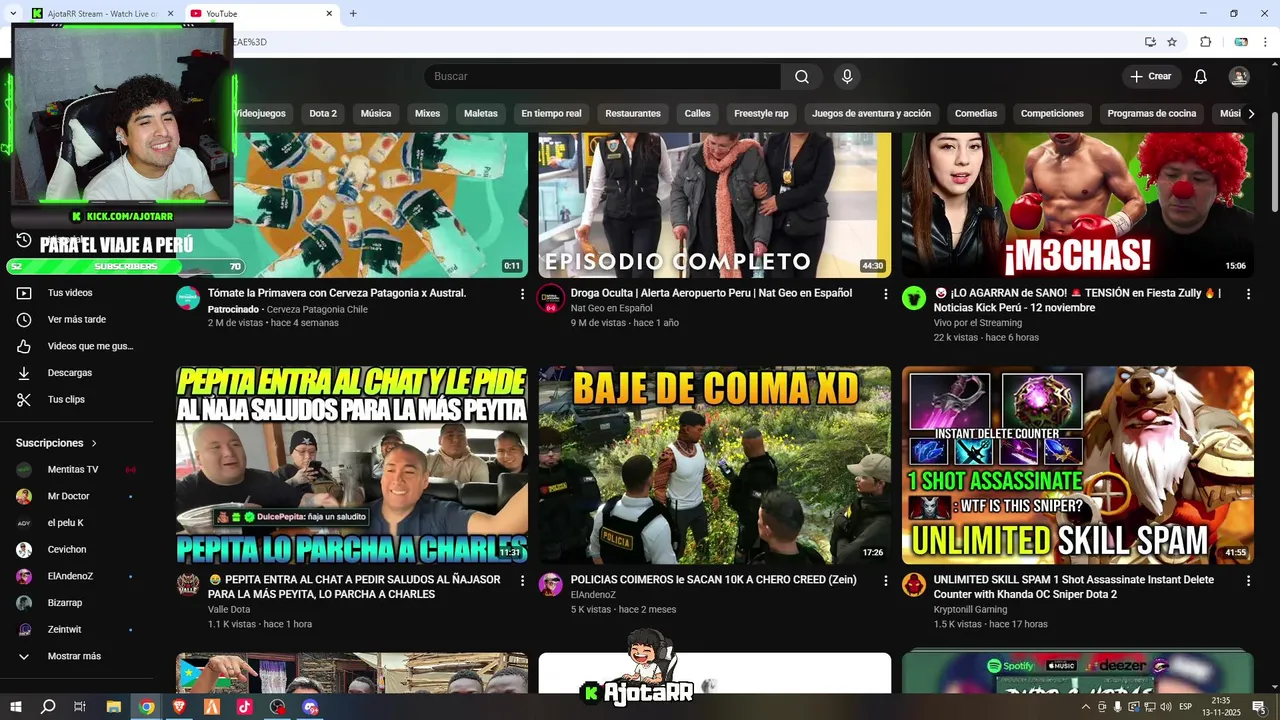
Task: Focus the Buscar search field
Action: 602,77
